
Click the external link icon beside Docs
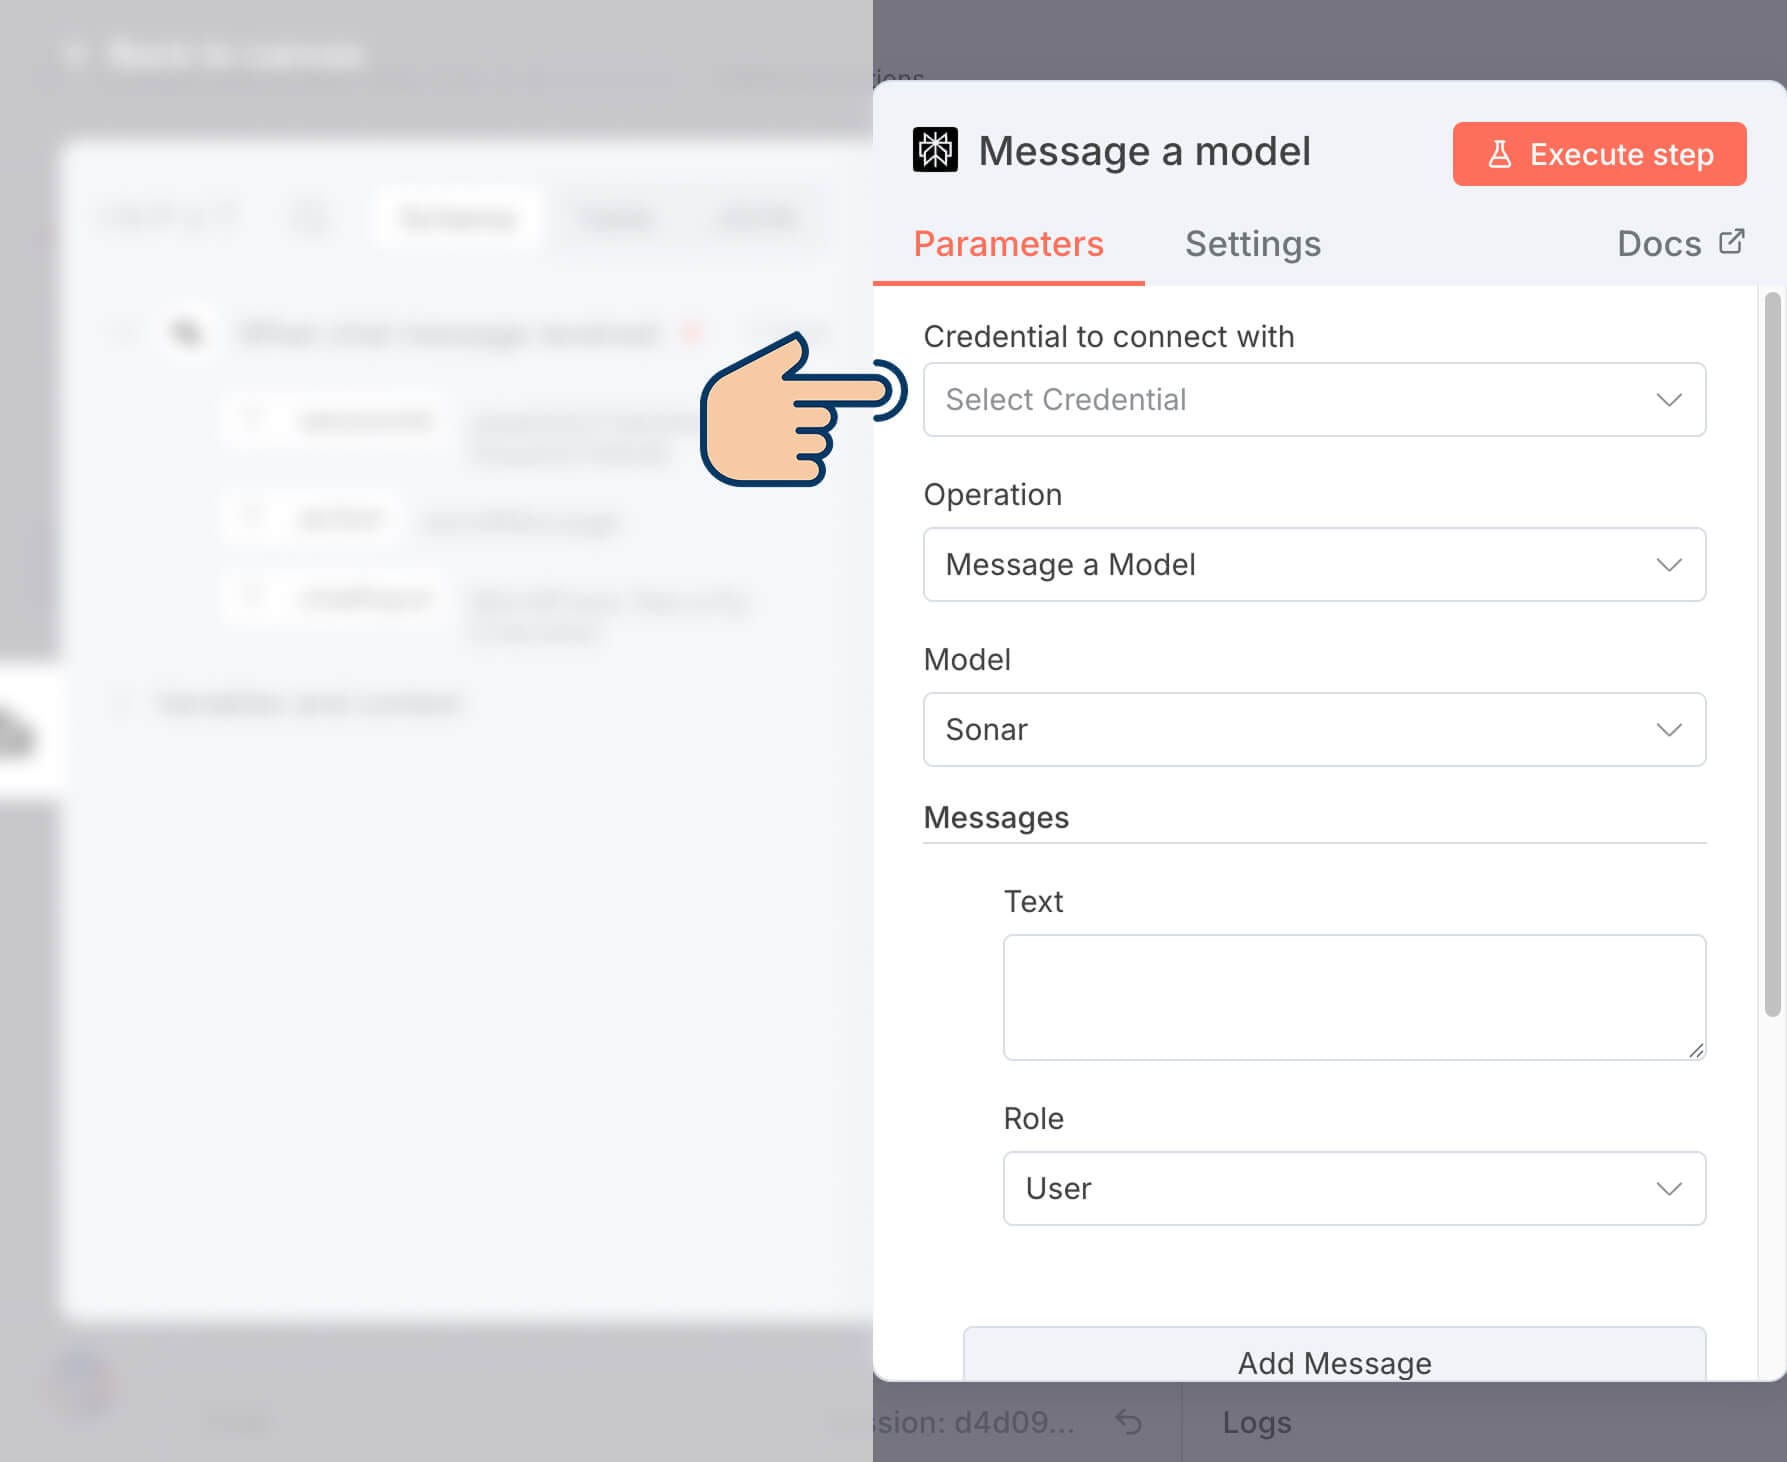pos(1731,242)
